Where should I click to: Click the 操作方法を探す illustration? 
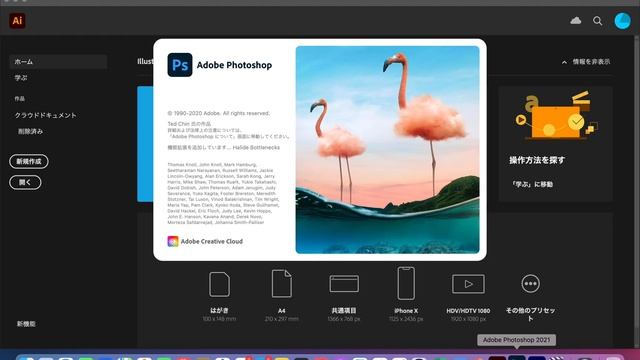pyautogui.click(x=555, y=115)
